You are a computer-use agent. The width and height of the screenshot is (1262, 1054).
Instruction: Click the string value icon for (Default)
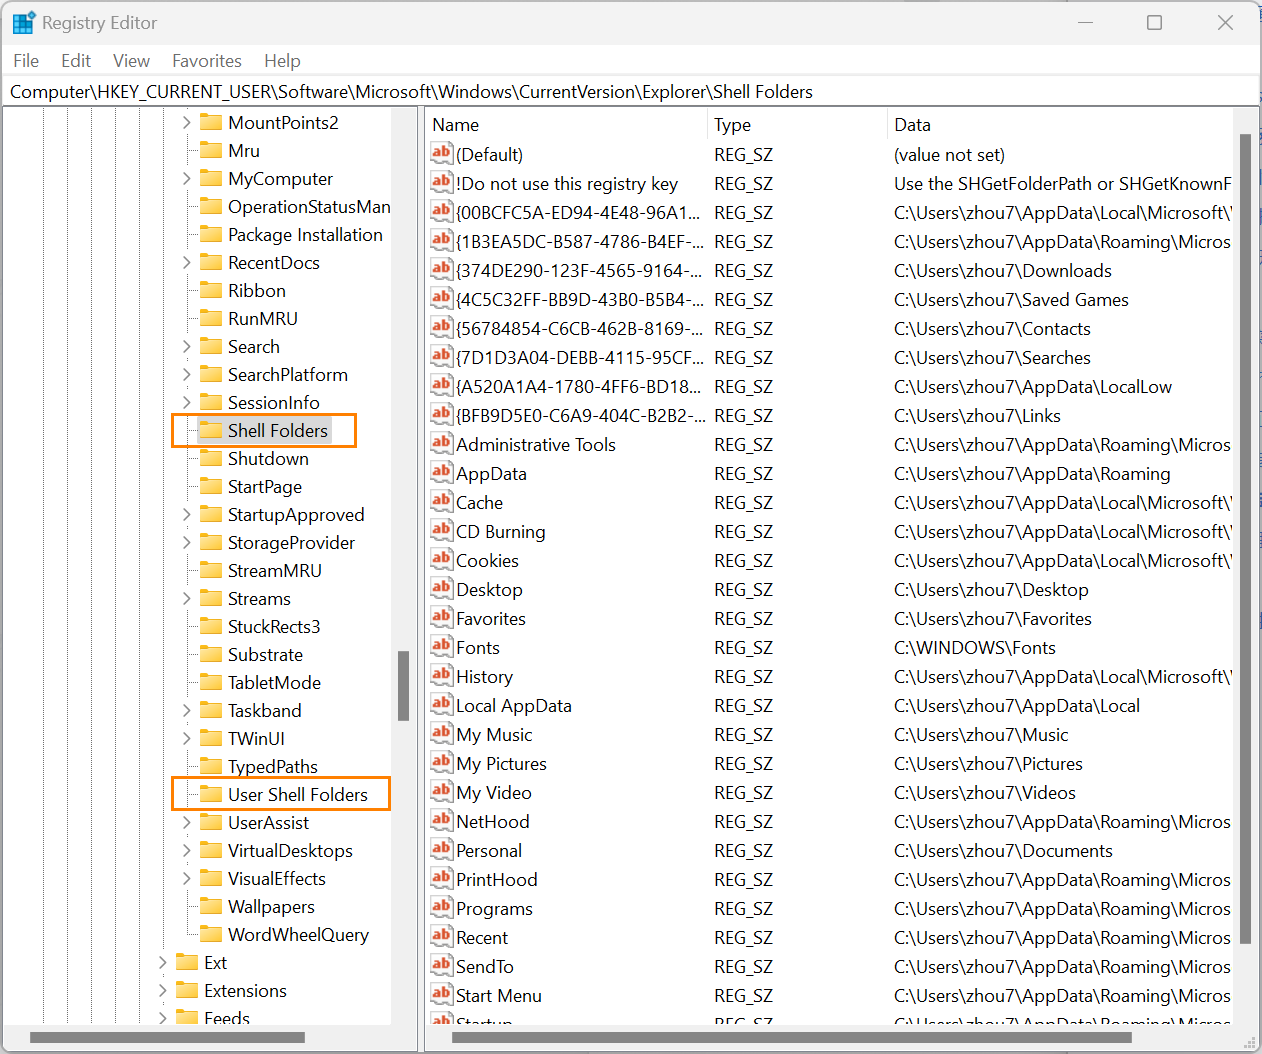442,153
